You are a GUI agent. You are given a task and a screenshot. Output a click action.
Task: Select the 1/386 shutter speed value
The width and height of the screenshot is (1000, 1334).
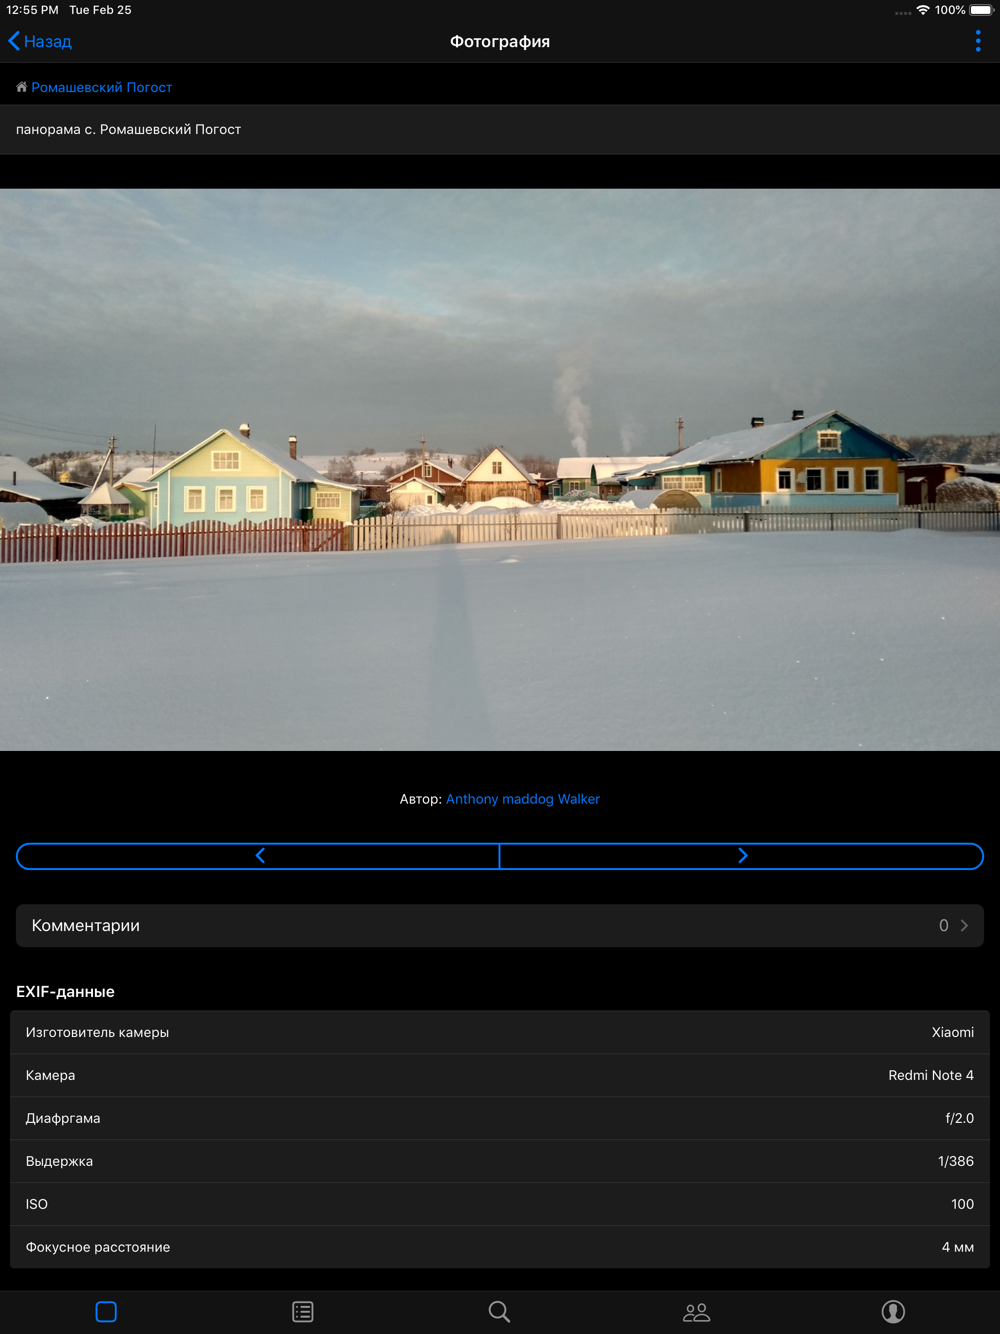click(956, 1161)
